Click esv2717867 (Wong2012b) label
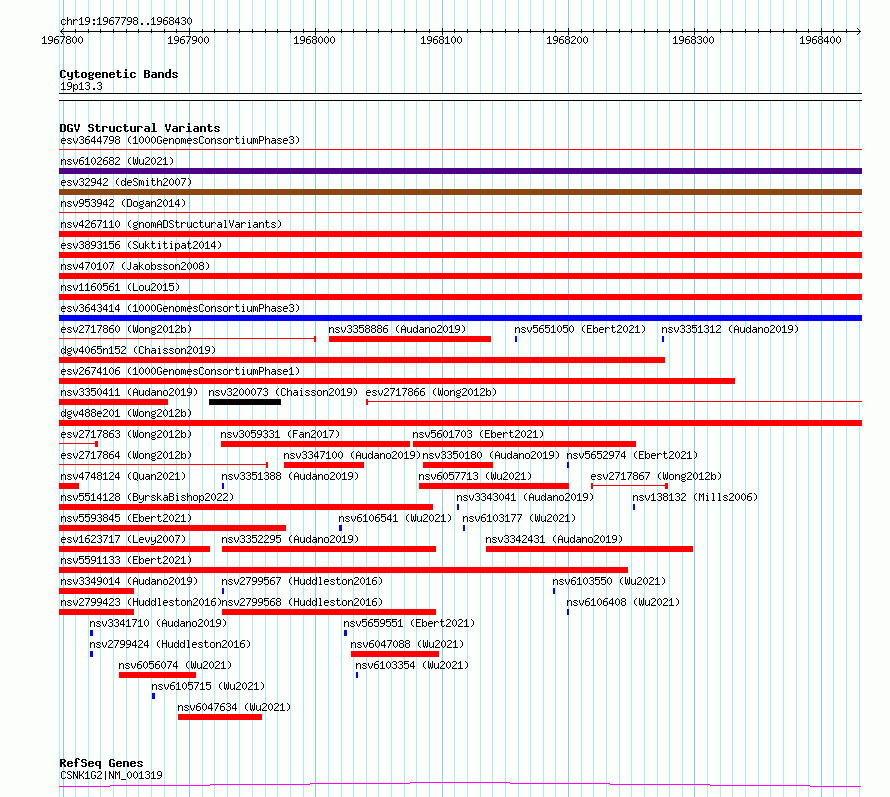 click(x=656, y=476)
